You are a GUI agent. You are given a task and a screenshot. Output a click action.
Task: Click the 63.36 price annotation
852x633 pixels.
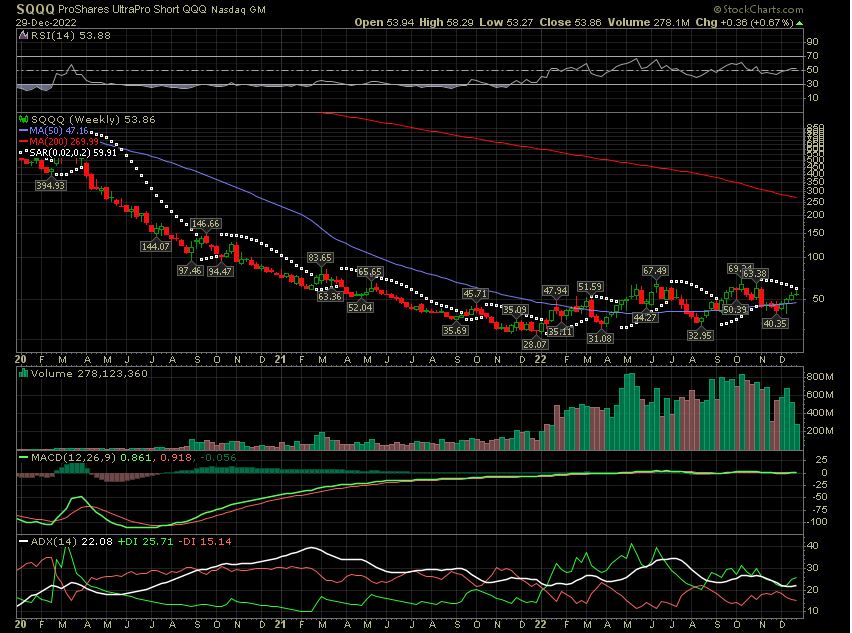[x=330, y=296]
